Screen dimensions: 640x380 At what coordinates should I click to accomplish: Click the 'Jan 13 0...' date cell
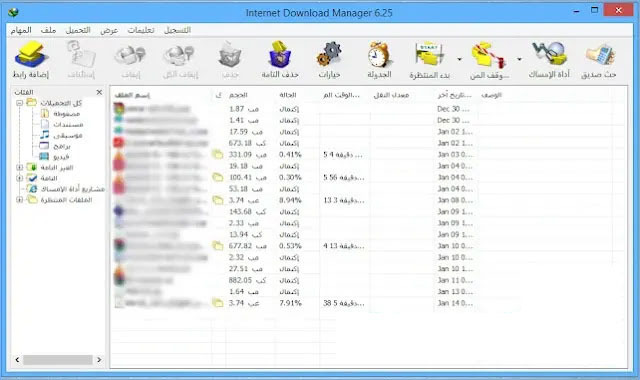(455, 291)
